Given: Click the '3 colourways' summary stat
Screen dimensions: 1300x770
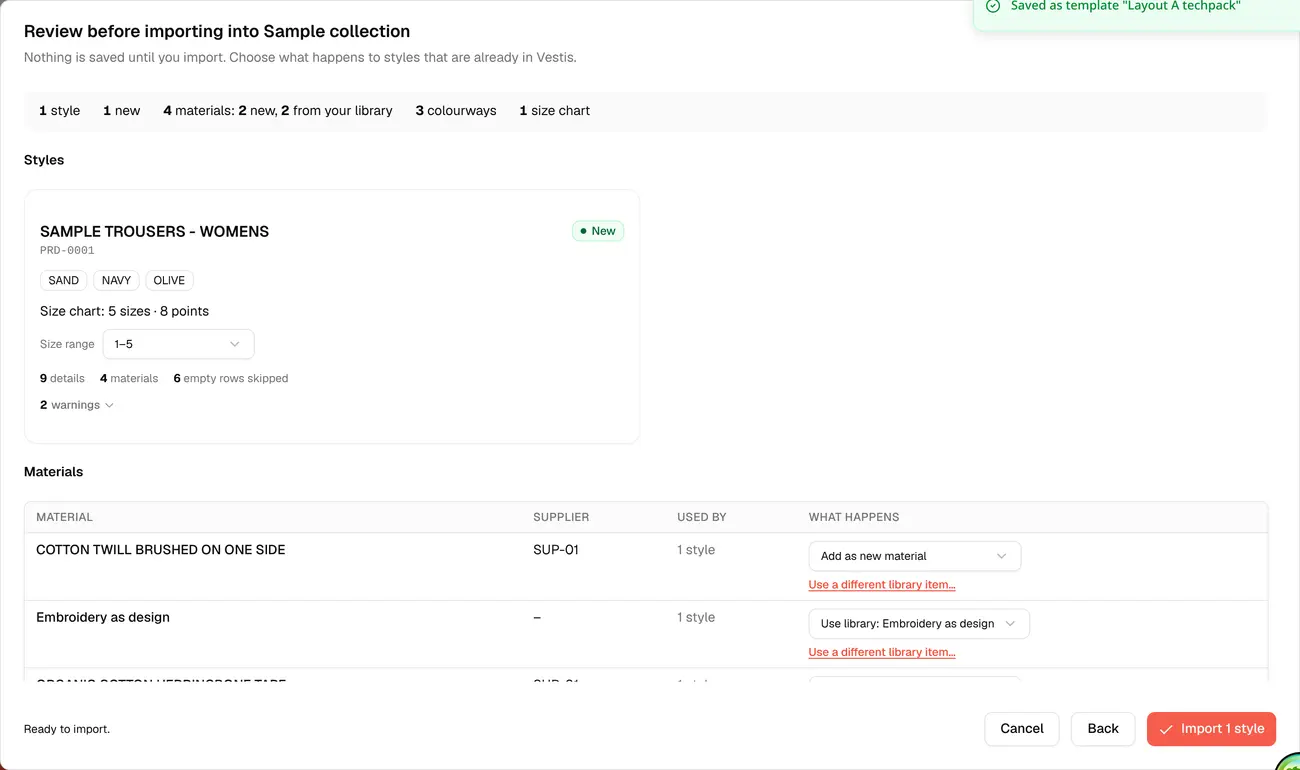Looking at the screenshot, I should pyautogui.click(x=456, y=111).
